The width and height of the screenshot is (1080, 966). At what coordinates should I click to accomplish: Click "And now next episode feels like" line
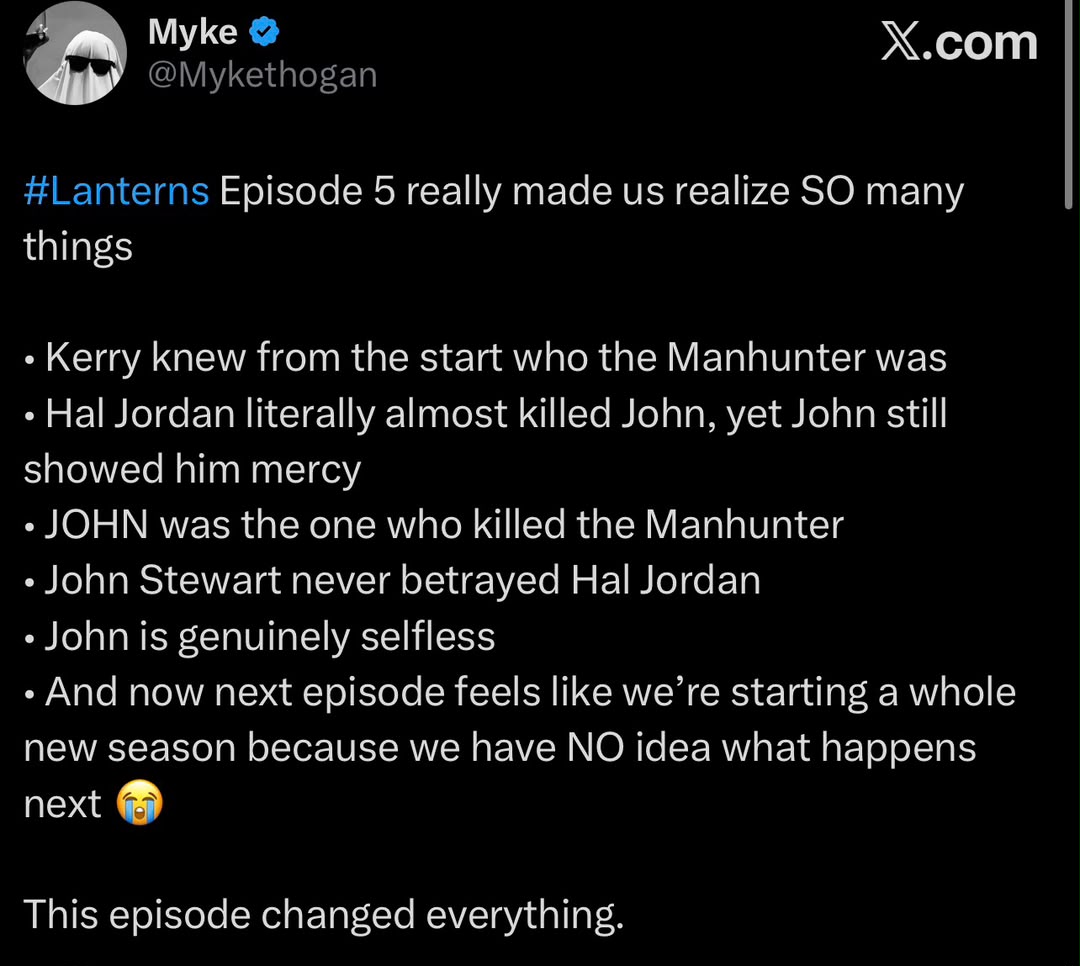point(519,692)
